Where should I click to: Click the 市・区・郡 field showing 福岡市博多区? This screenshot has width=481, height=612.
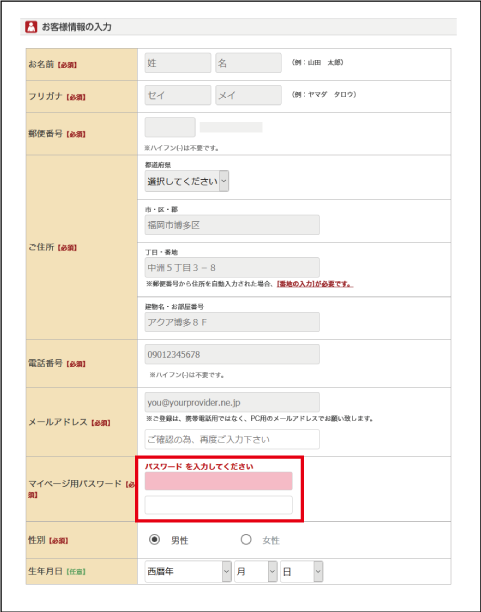tap(232, 225)
